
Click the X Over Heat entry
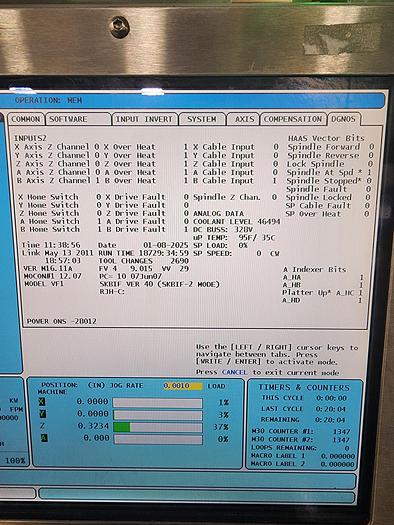click(x=146, y=147)
